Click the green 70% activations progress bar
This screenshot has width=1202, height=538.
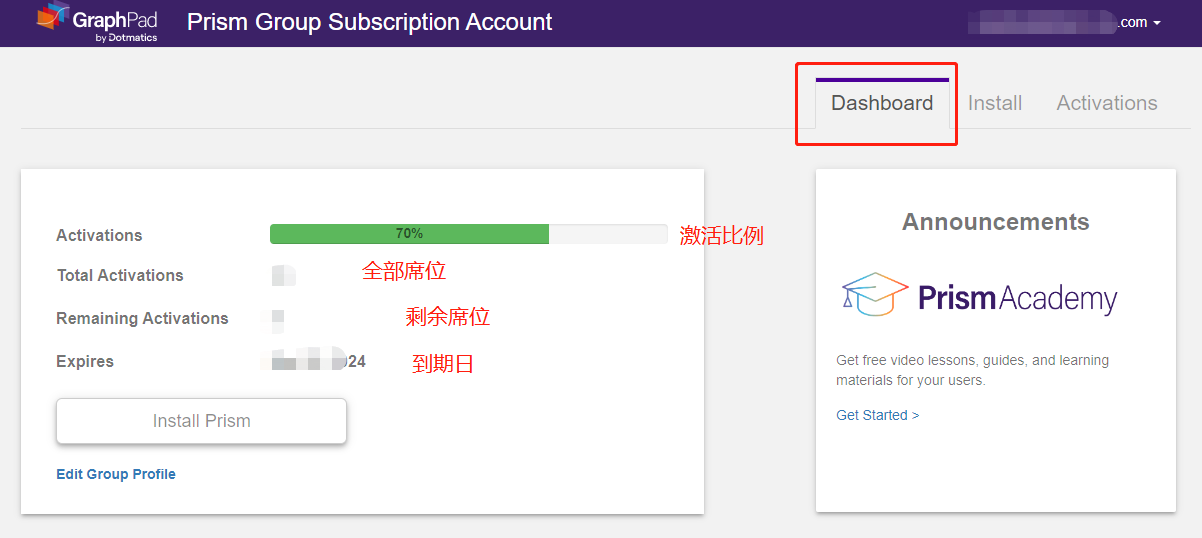click(409, 234)
